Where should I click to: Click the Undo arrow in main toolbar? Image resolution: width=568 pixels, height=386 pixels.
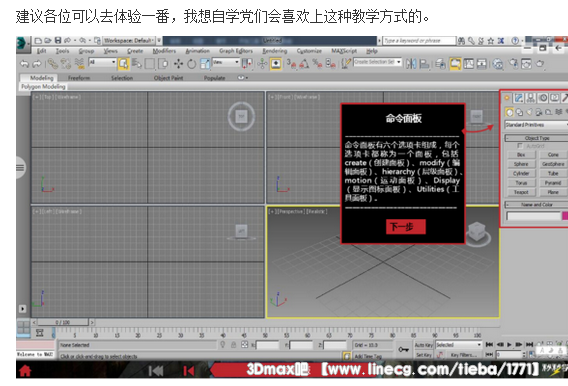[24, 64]
